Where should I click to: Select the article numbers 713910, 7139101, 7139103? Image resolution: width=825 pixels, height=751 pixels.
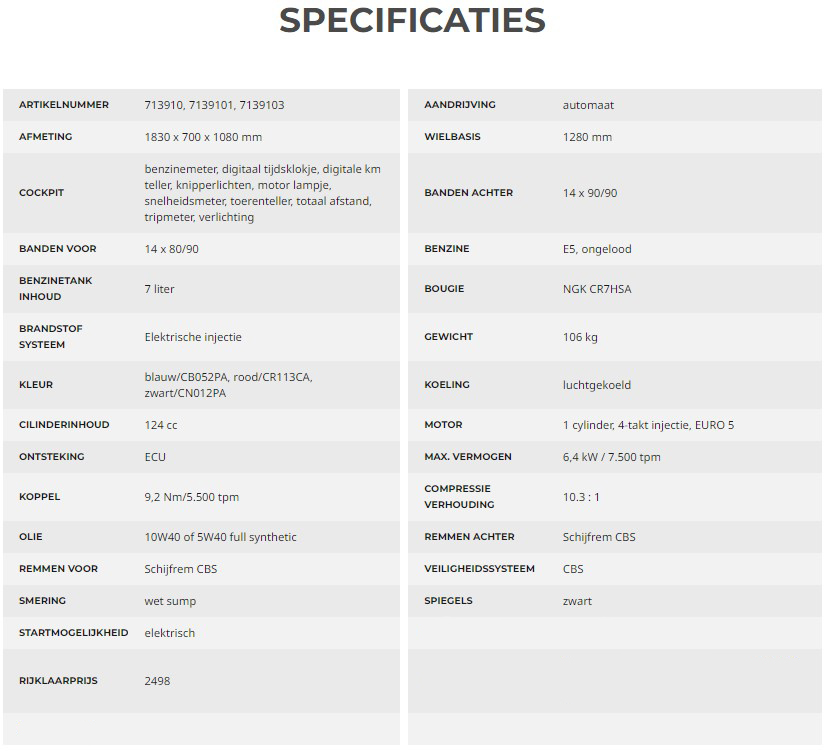(x=214, y=105)
